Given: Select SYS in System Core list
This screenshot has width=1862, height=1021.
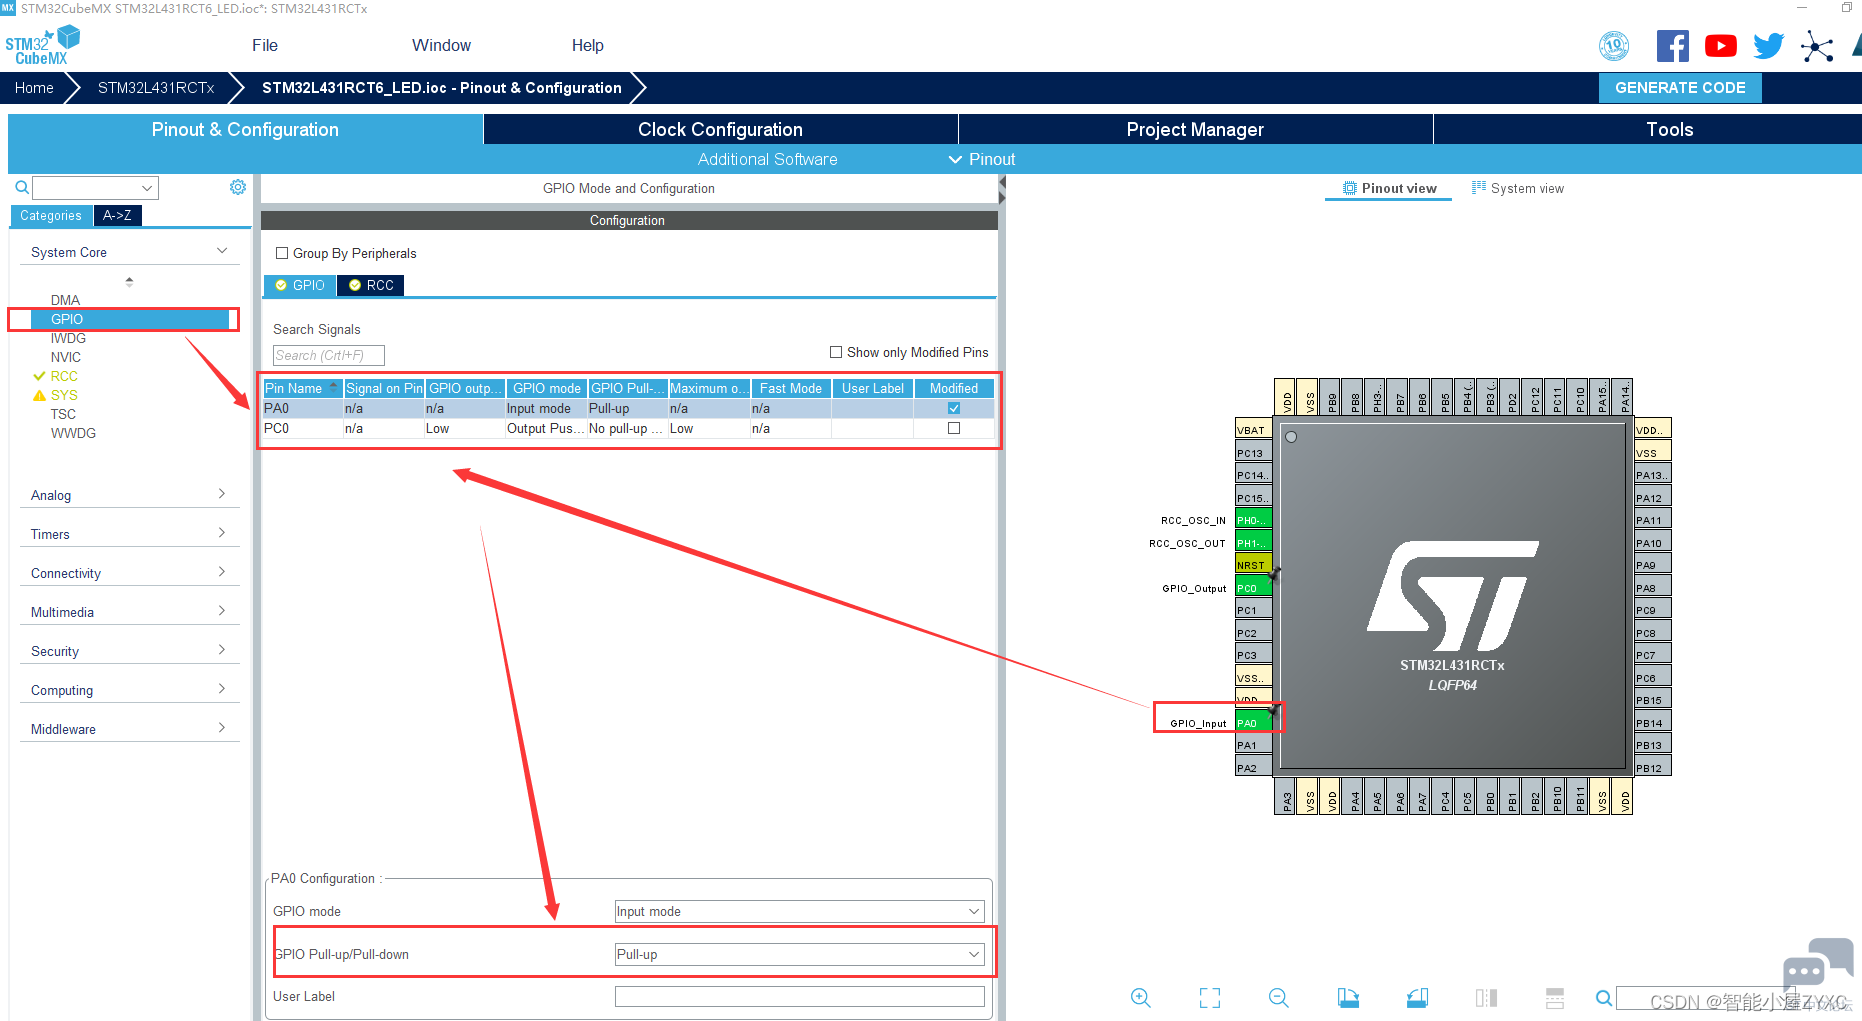Looking at the screenshot, I should (64, 395).
